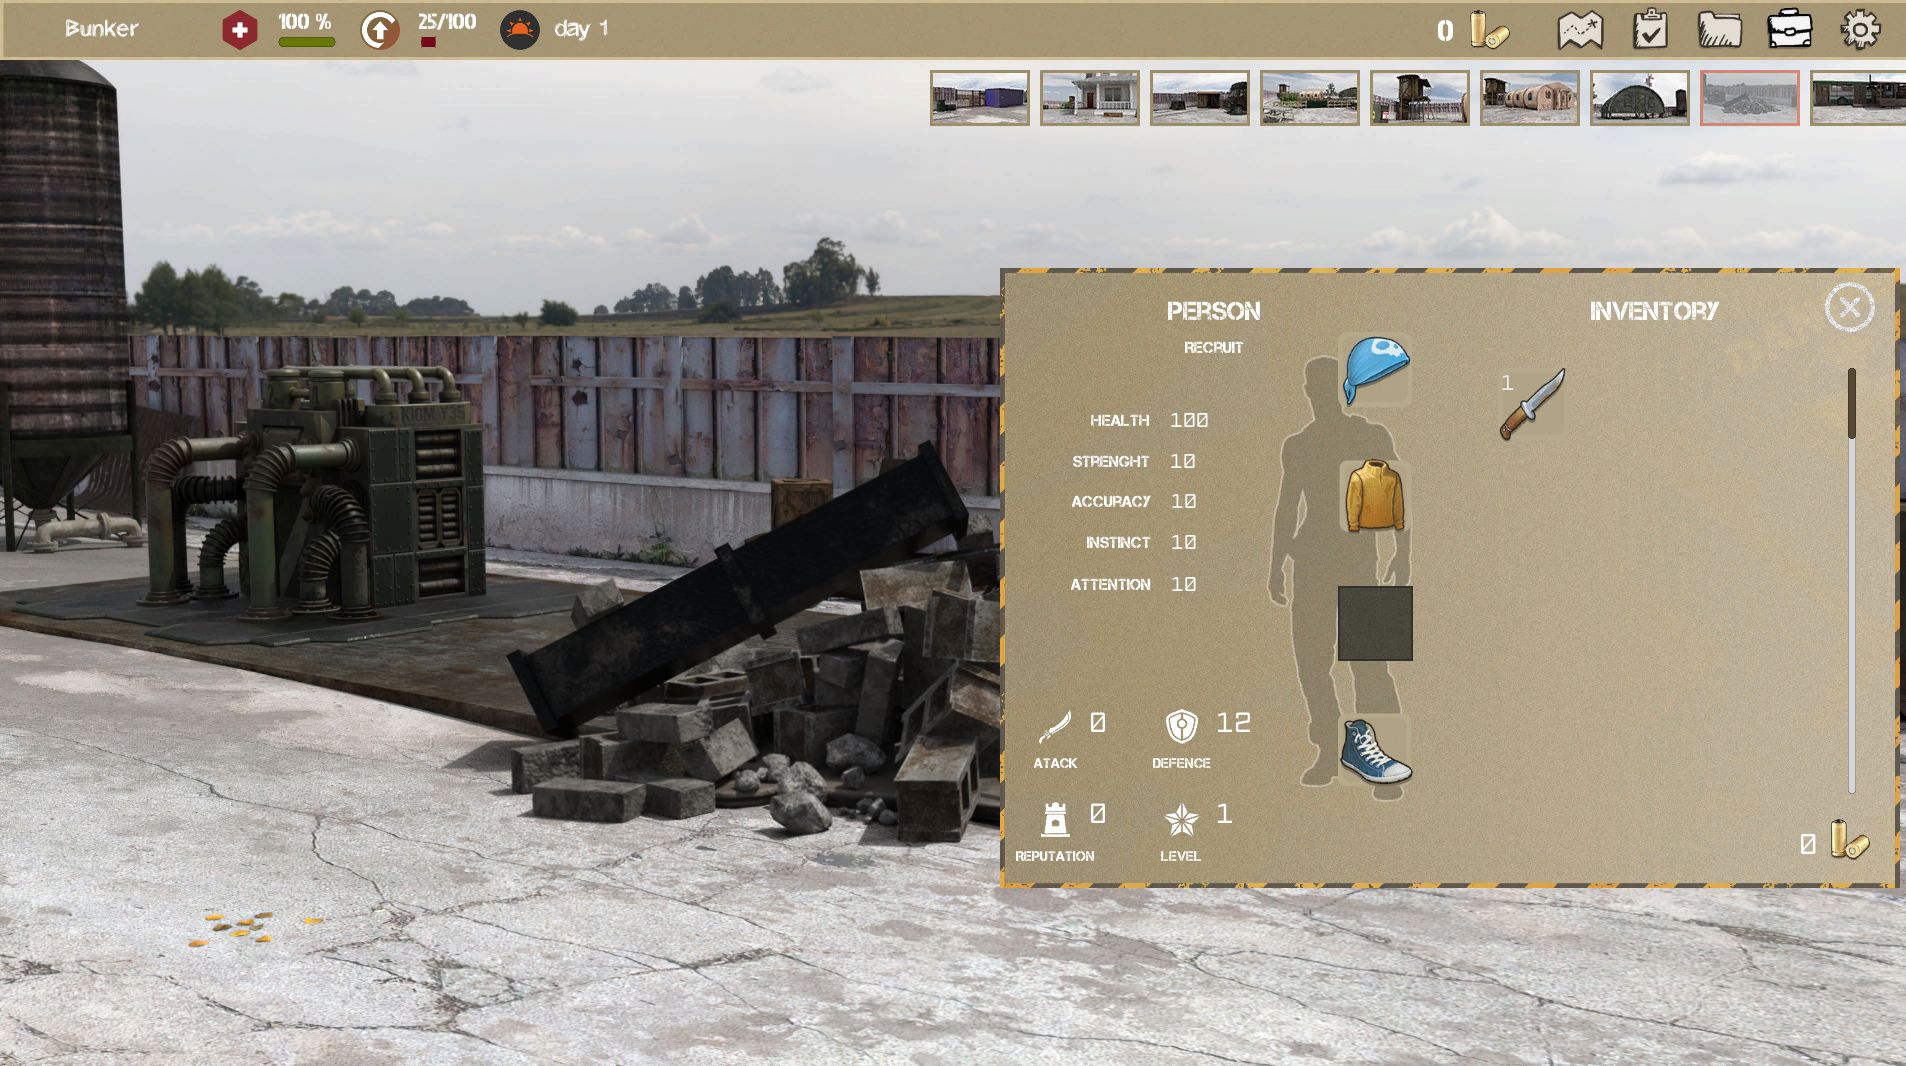
Task: Select the blue bandana head slot
Action: click(1376, 369)
